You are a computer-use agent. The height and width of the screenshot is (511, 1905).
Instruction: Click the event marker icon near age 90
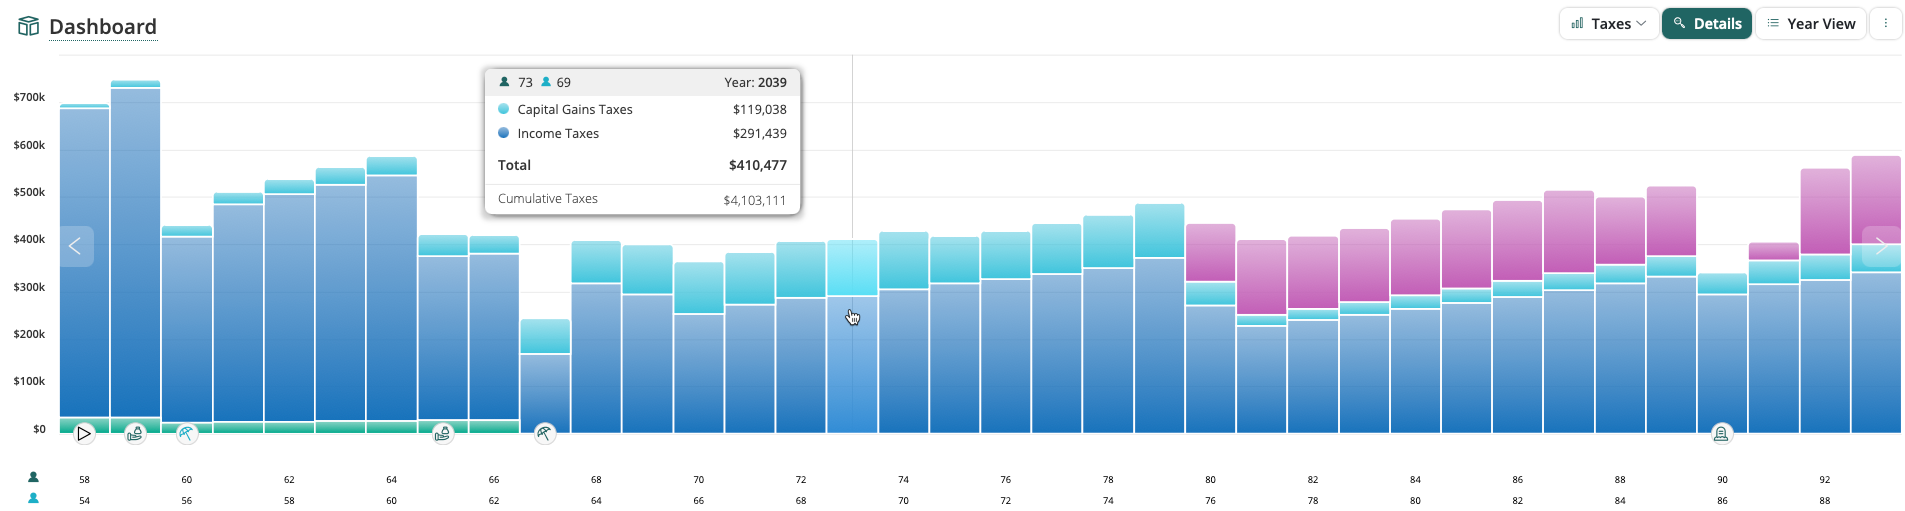(1721, 433)
